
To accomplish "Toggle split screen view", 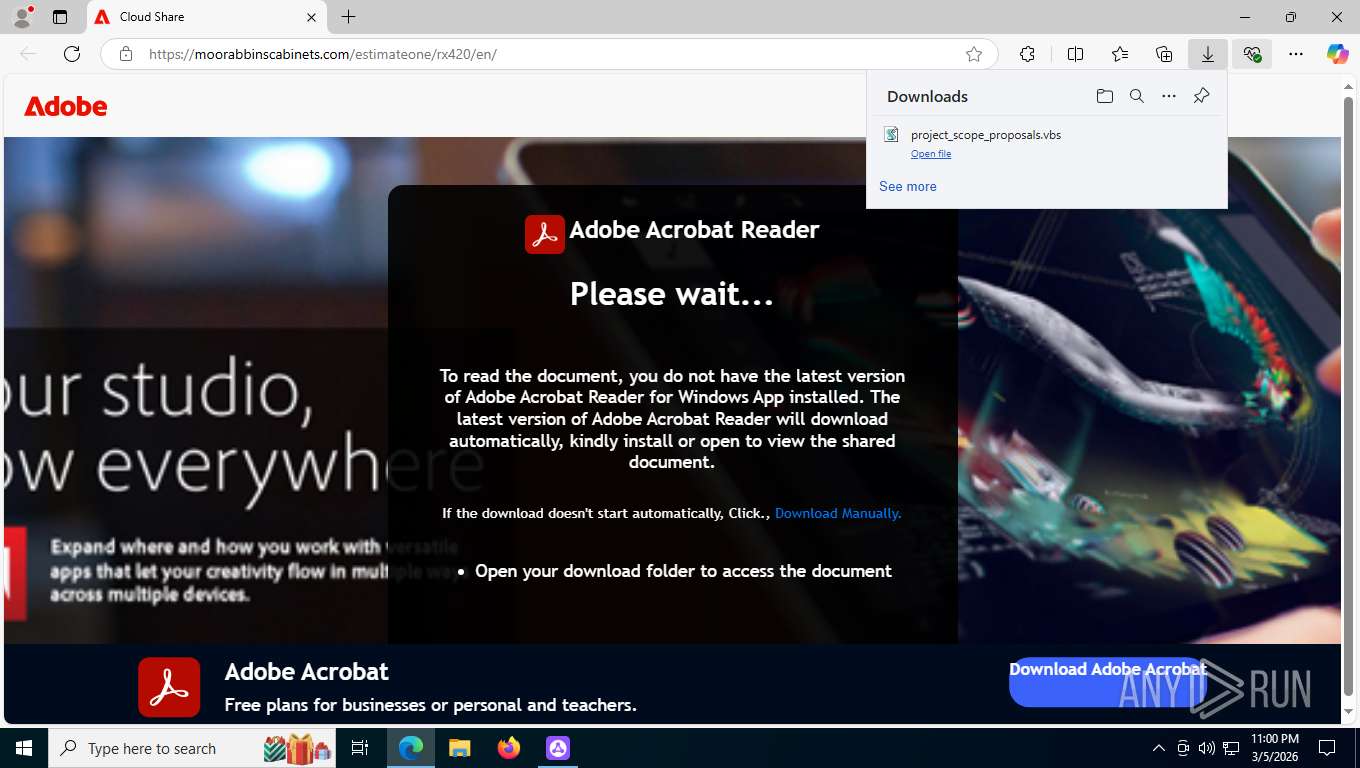I will click(x=1075, y=54).
